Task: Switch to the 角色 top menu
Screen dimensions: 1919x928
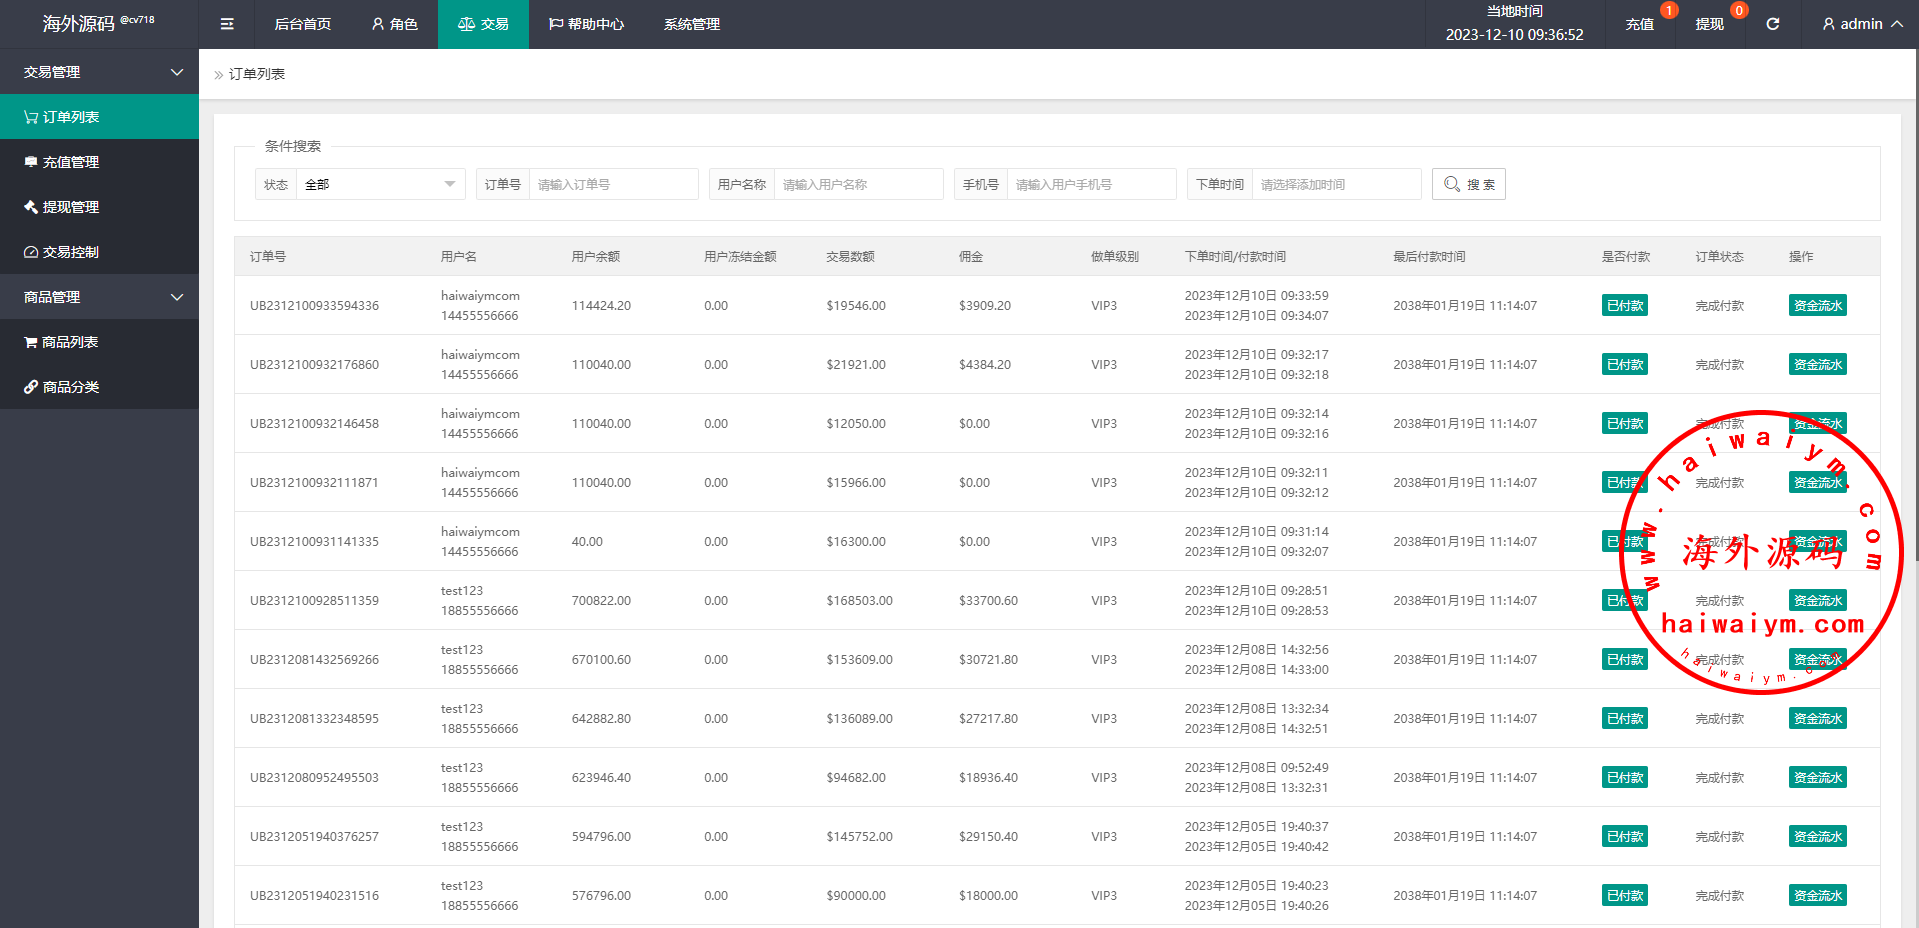Action: [394, 24]
